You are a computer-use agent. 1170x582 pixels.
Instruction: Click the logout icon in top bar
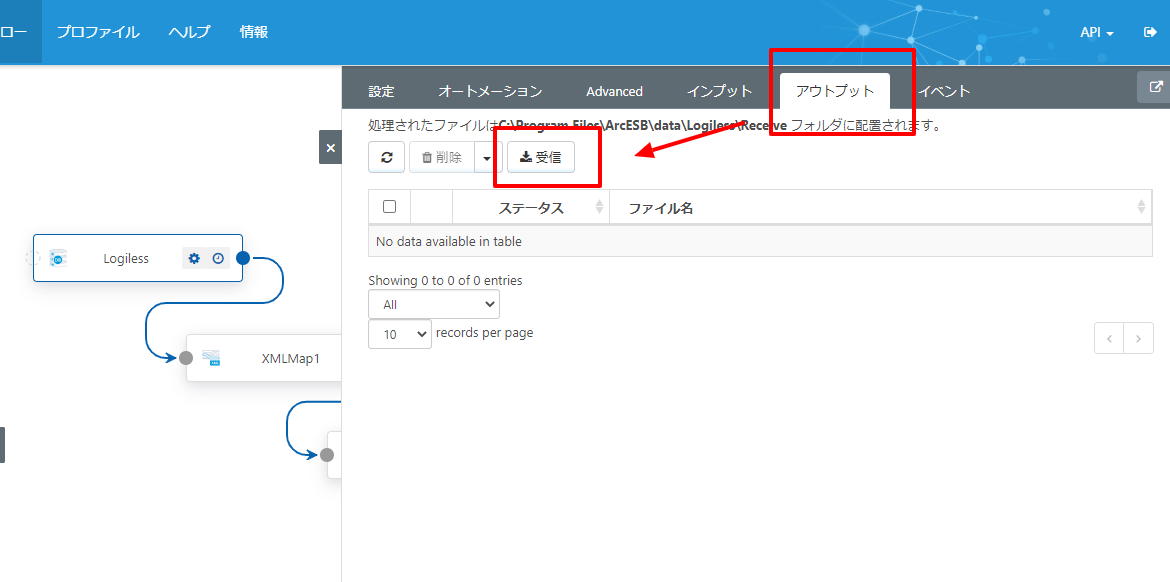(x=1150, y=32)
